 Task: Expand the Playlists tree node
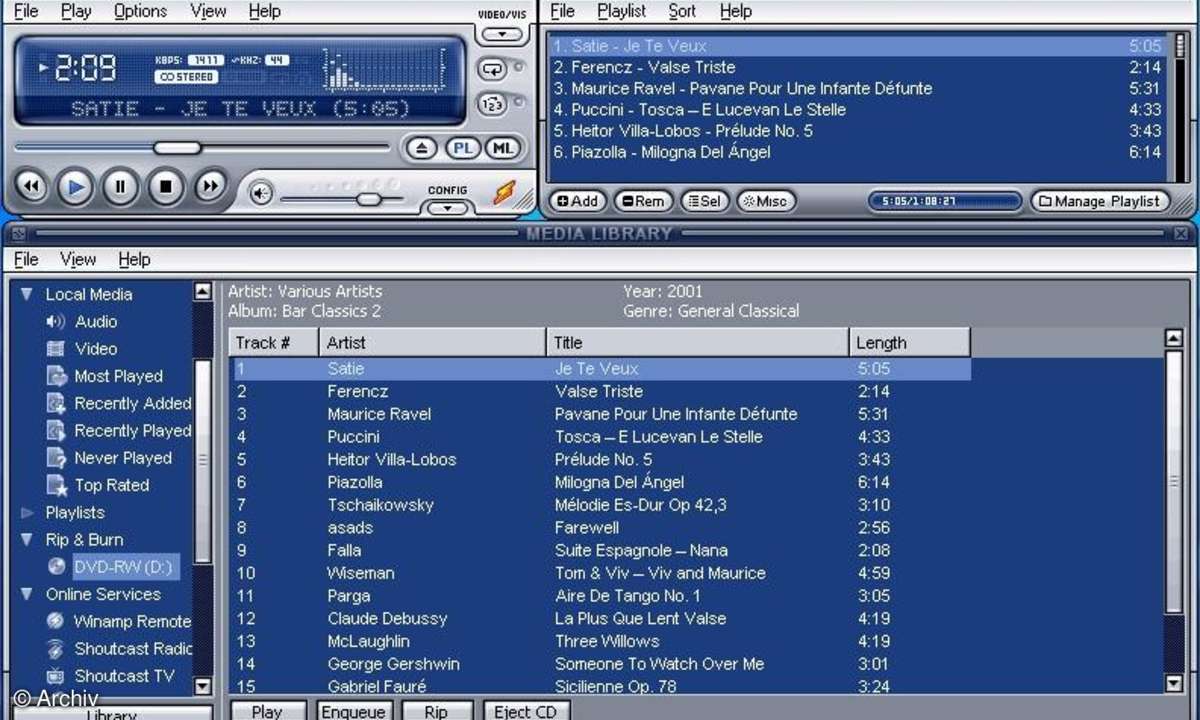coord(27,513)
